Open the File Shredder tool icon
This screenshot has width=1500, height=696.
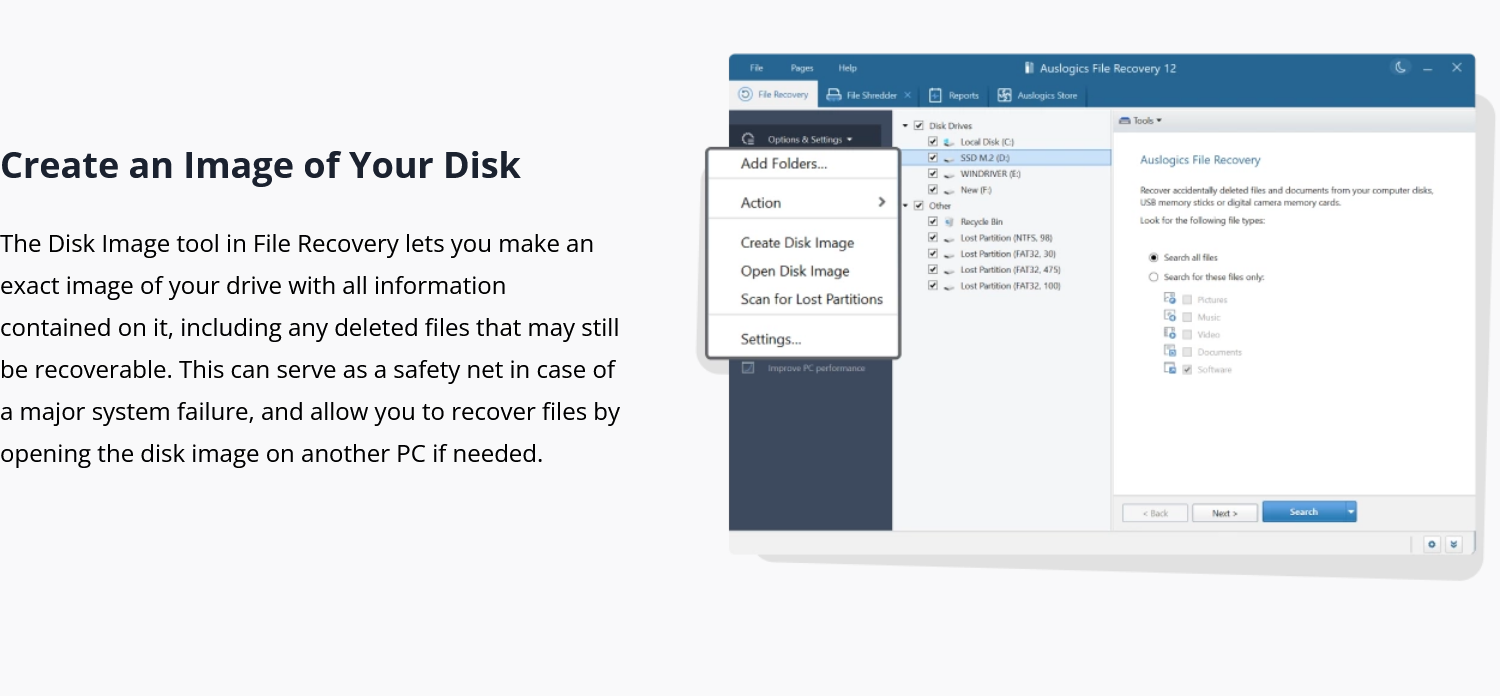pos(835,94)
